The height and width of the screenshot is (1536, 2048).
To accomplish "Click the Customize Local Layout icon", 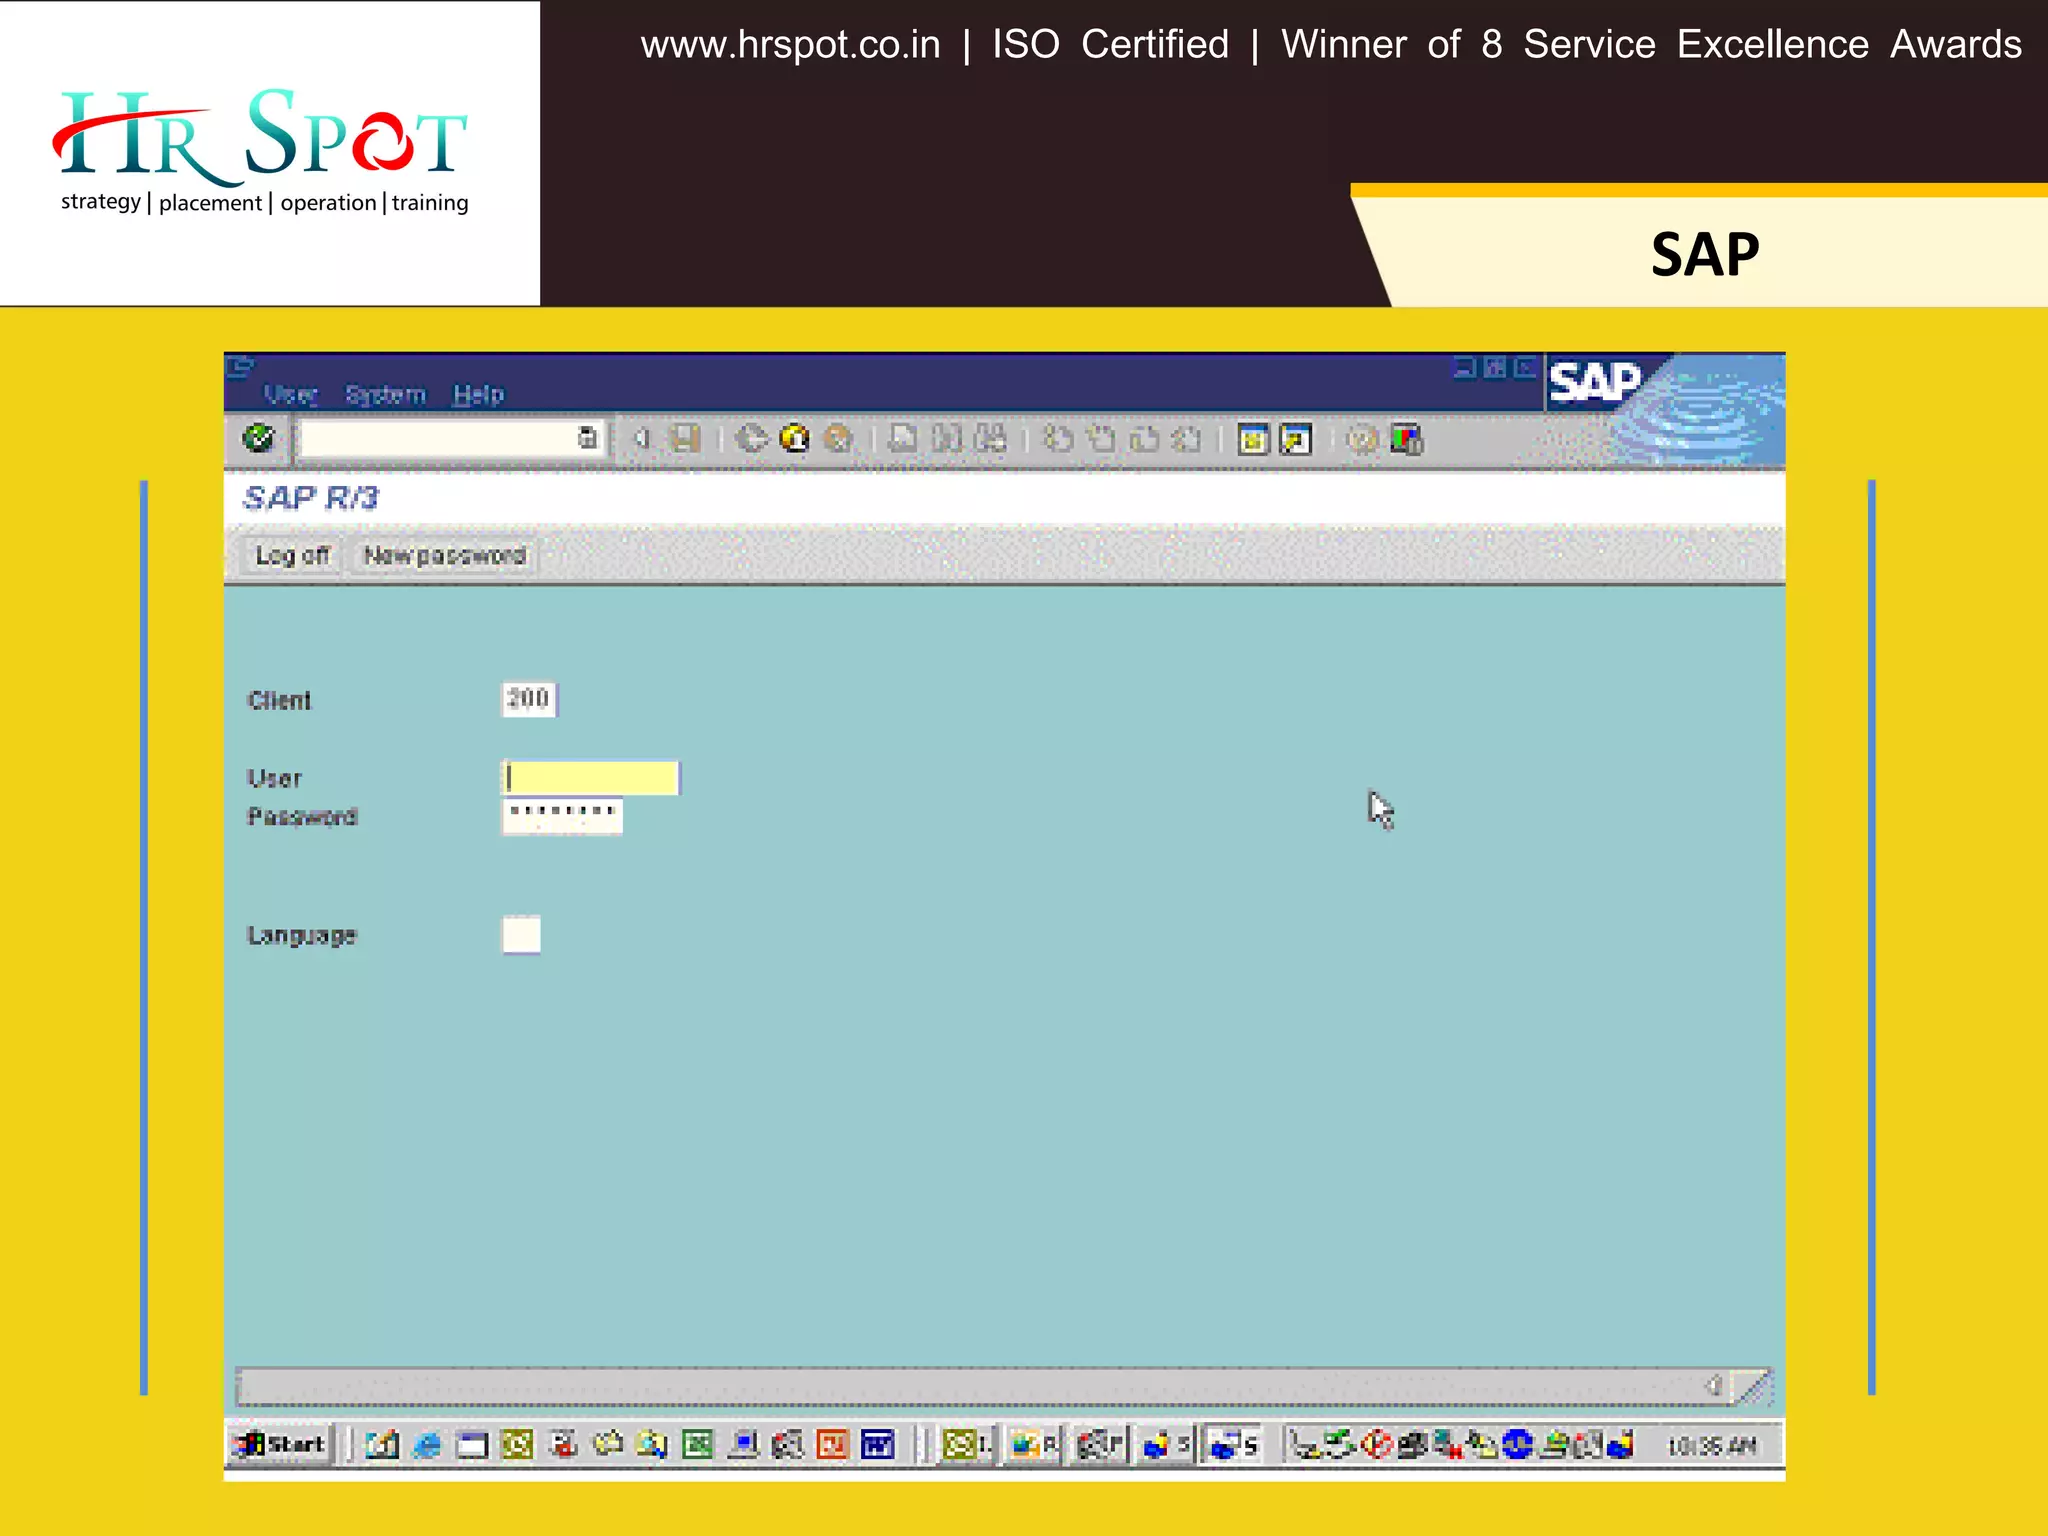I will click(1406, 439).
